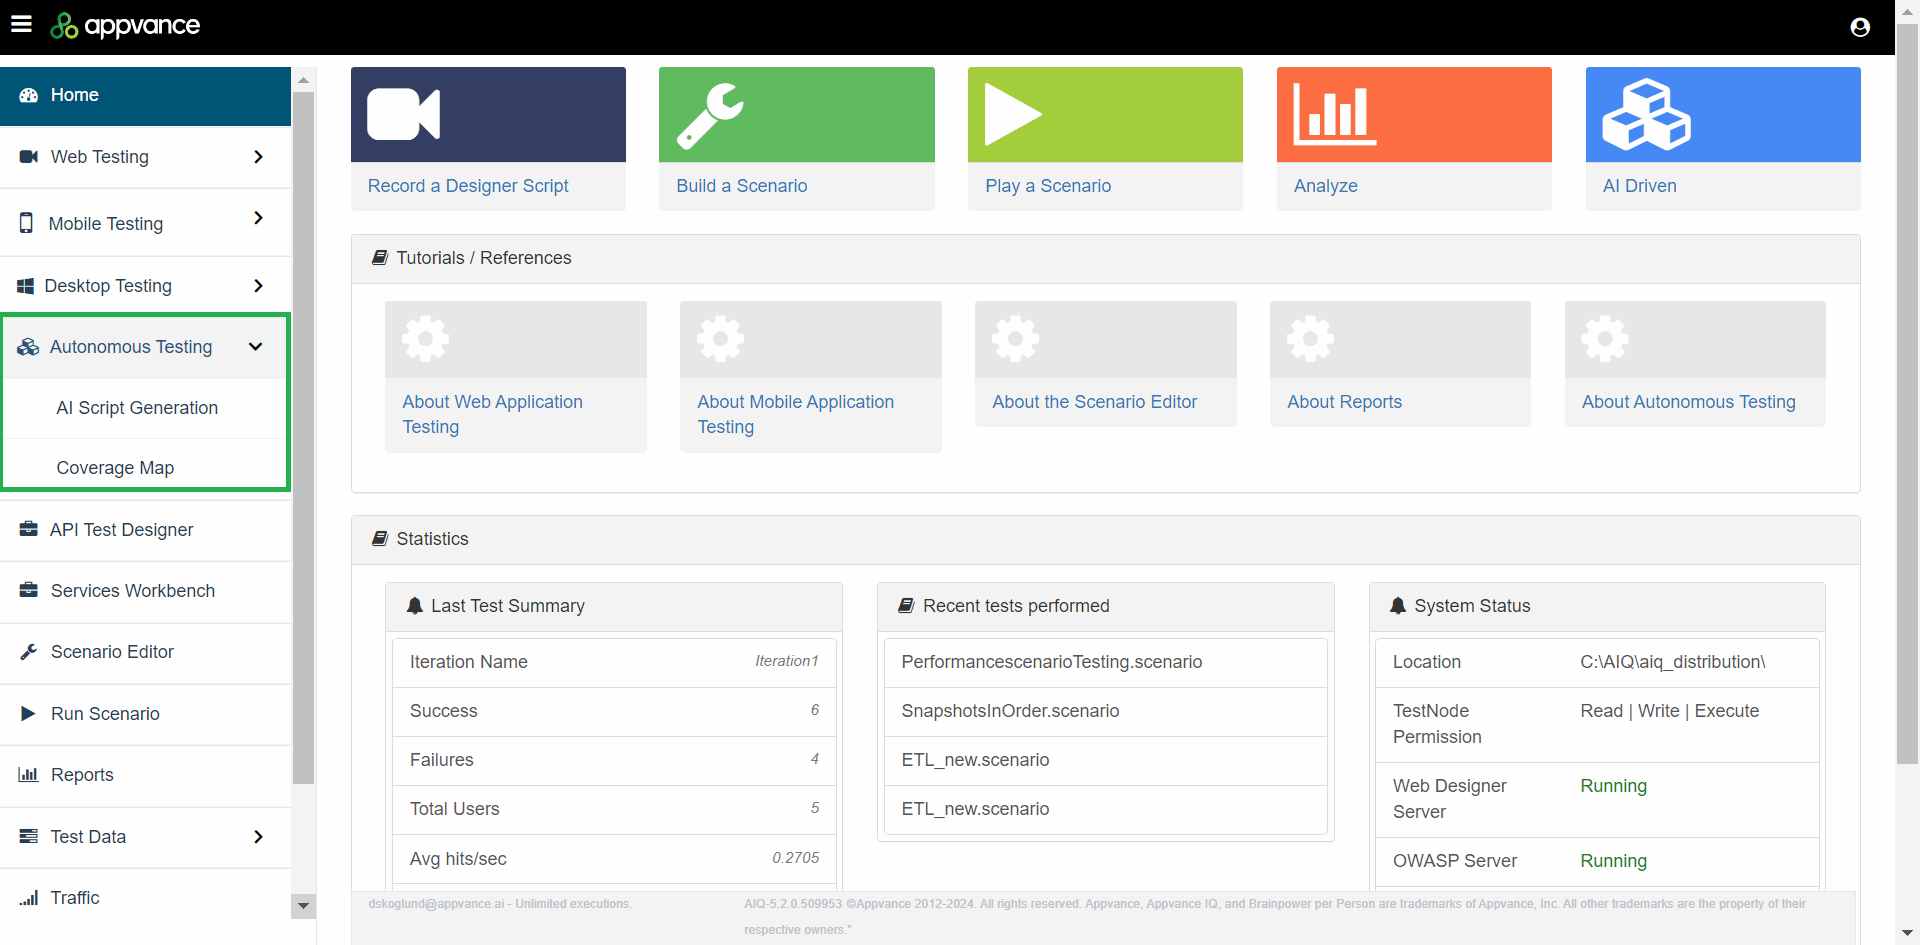Open About Autonomous Testing tutorial link
The image size is (1920, 945).
(1689, 402)
